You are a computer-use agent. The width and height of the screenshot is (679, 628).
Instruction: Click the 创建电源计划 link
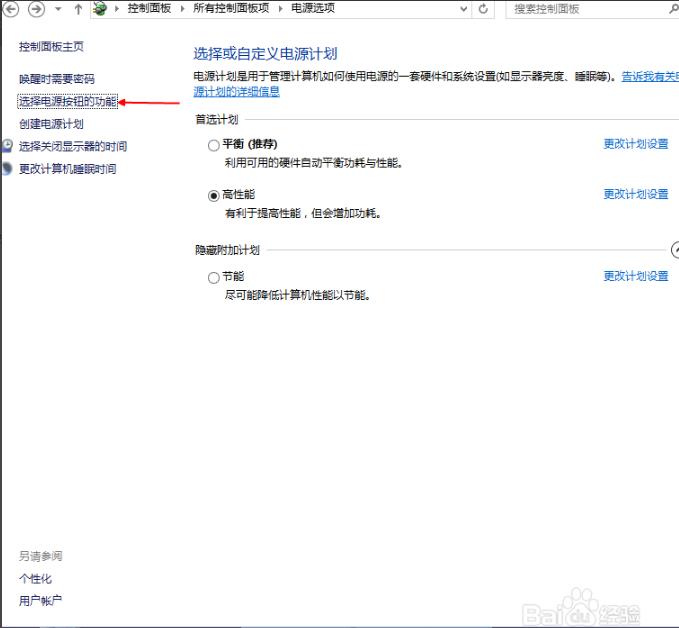51,124
